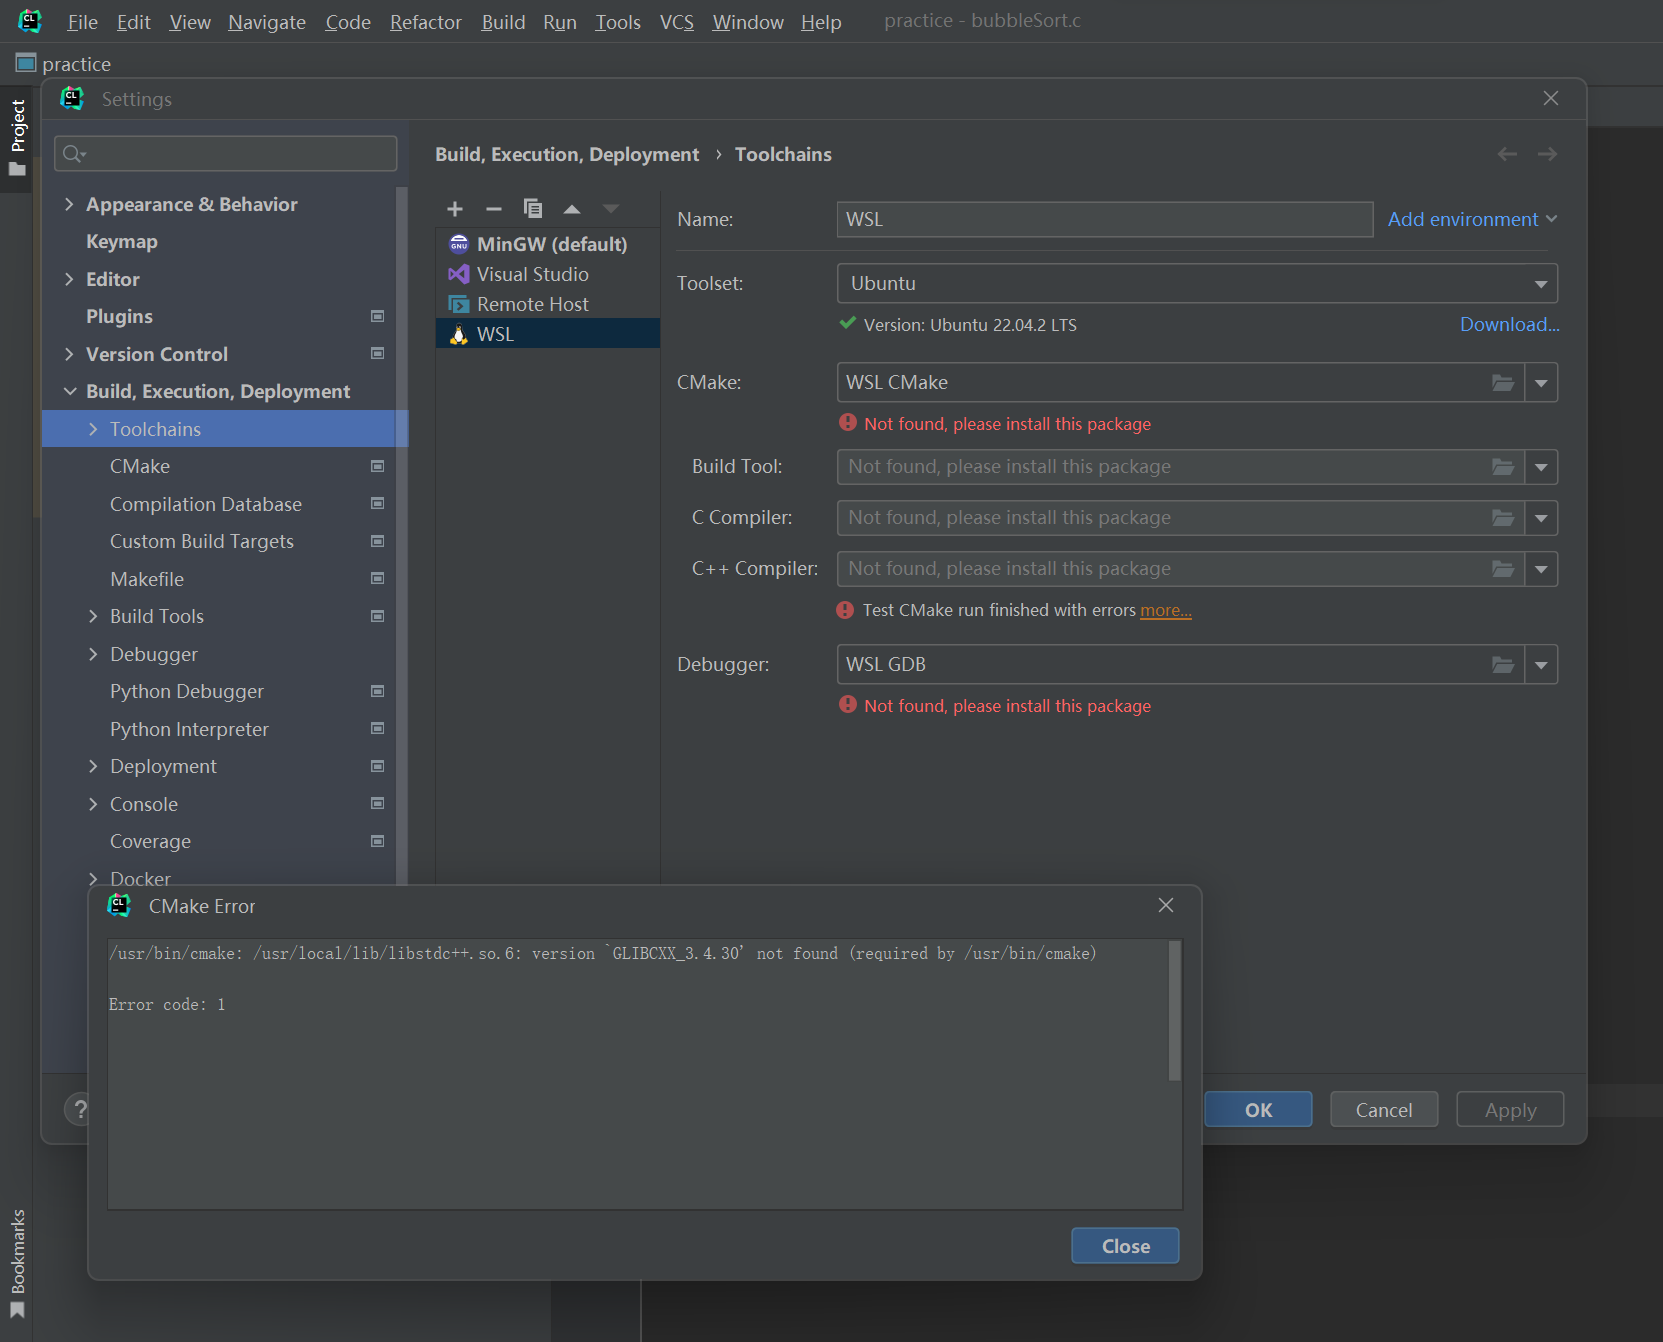Browse for the Debugger path via folder icon

click(x=1502, y=664)
